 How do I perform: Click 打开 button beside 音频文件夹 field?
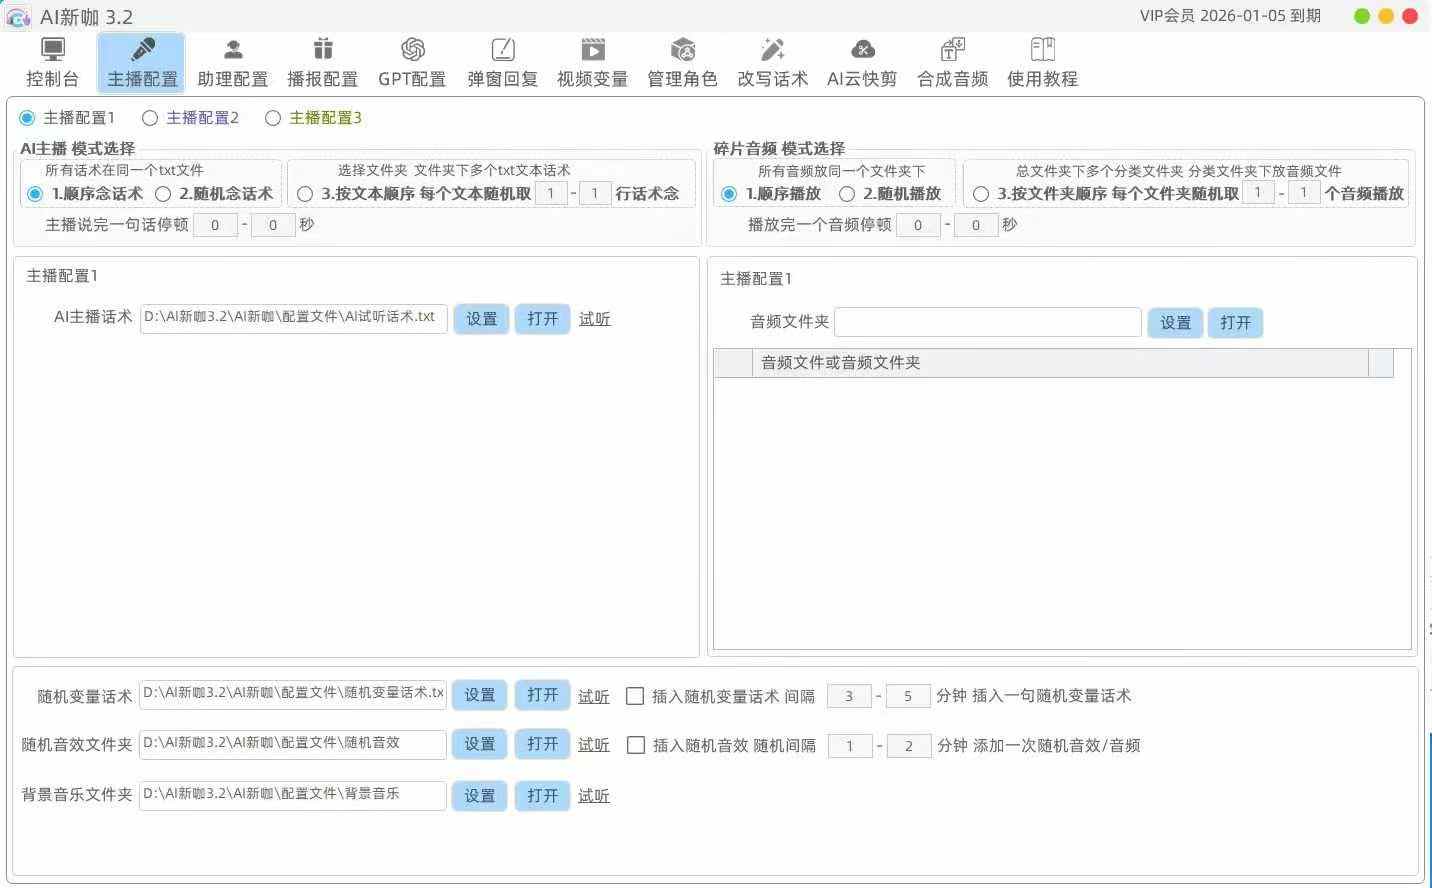(1235, 323)
